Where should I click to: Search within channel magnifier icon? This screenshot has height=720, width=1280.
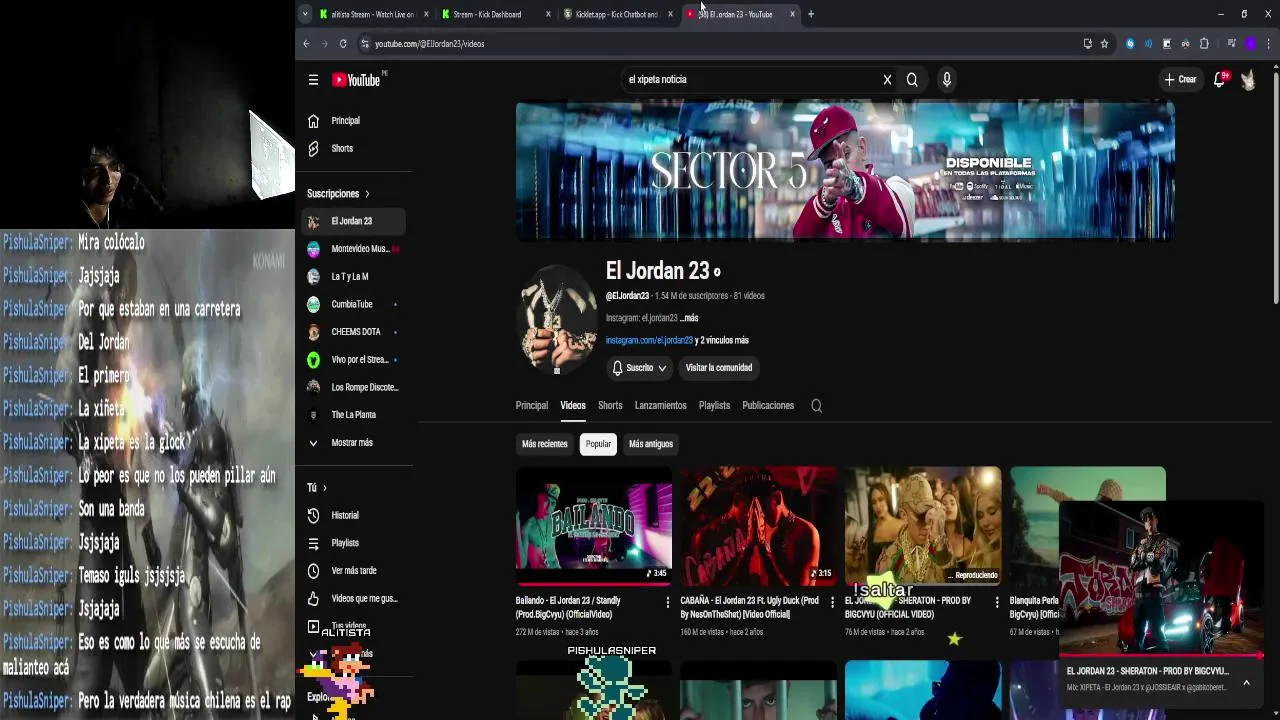[x=816, y=406]
